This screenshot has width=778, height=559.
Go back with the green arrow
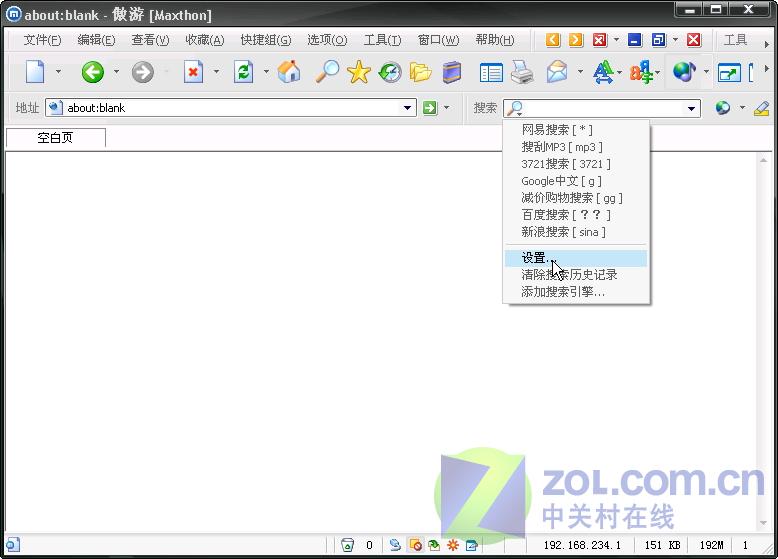(93, 72)
